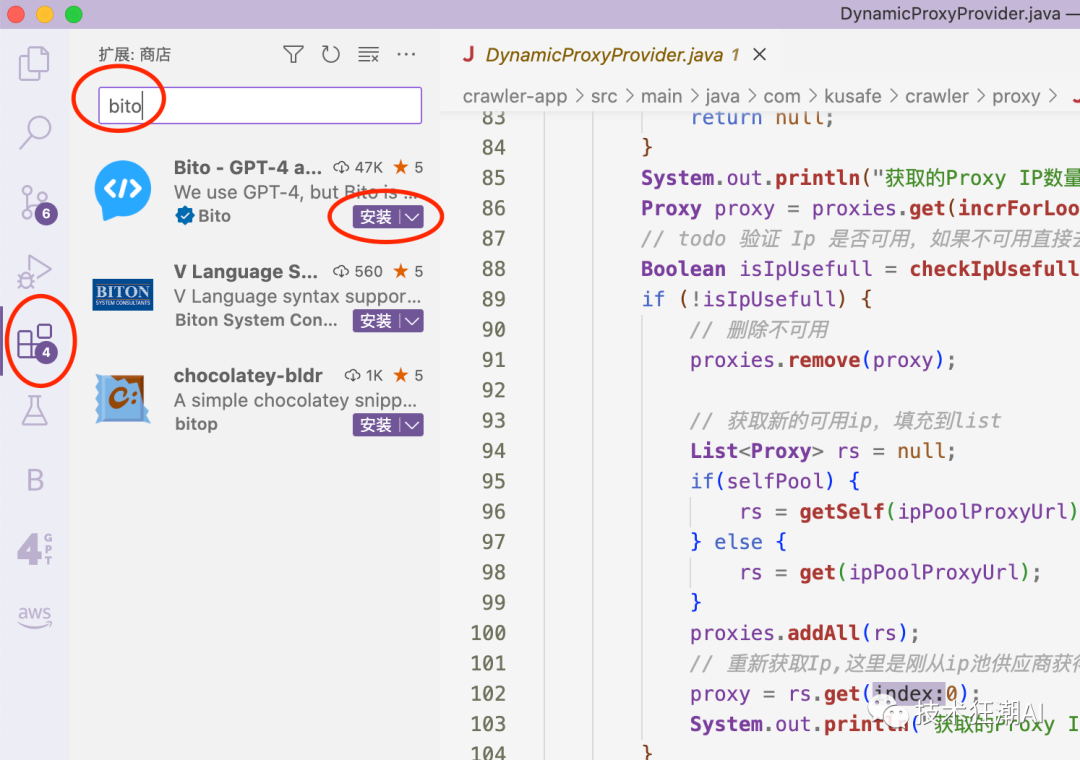This screenshot has width=1080, height=760.
Task: Refresh the extensions list
Action: pyautogui.click(x=331, y=54)
